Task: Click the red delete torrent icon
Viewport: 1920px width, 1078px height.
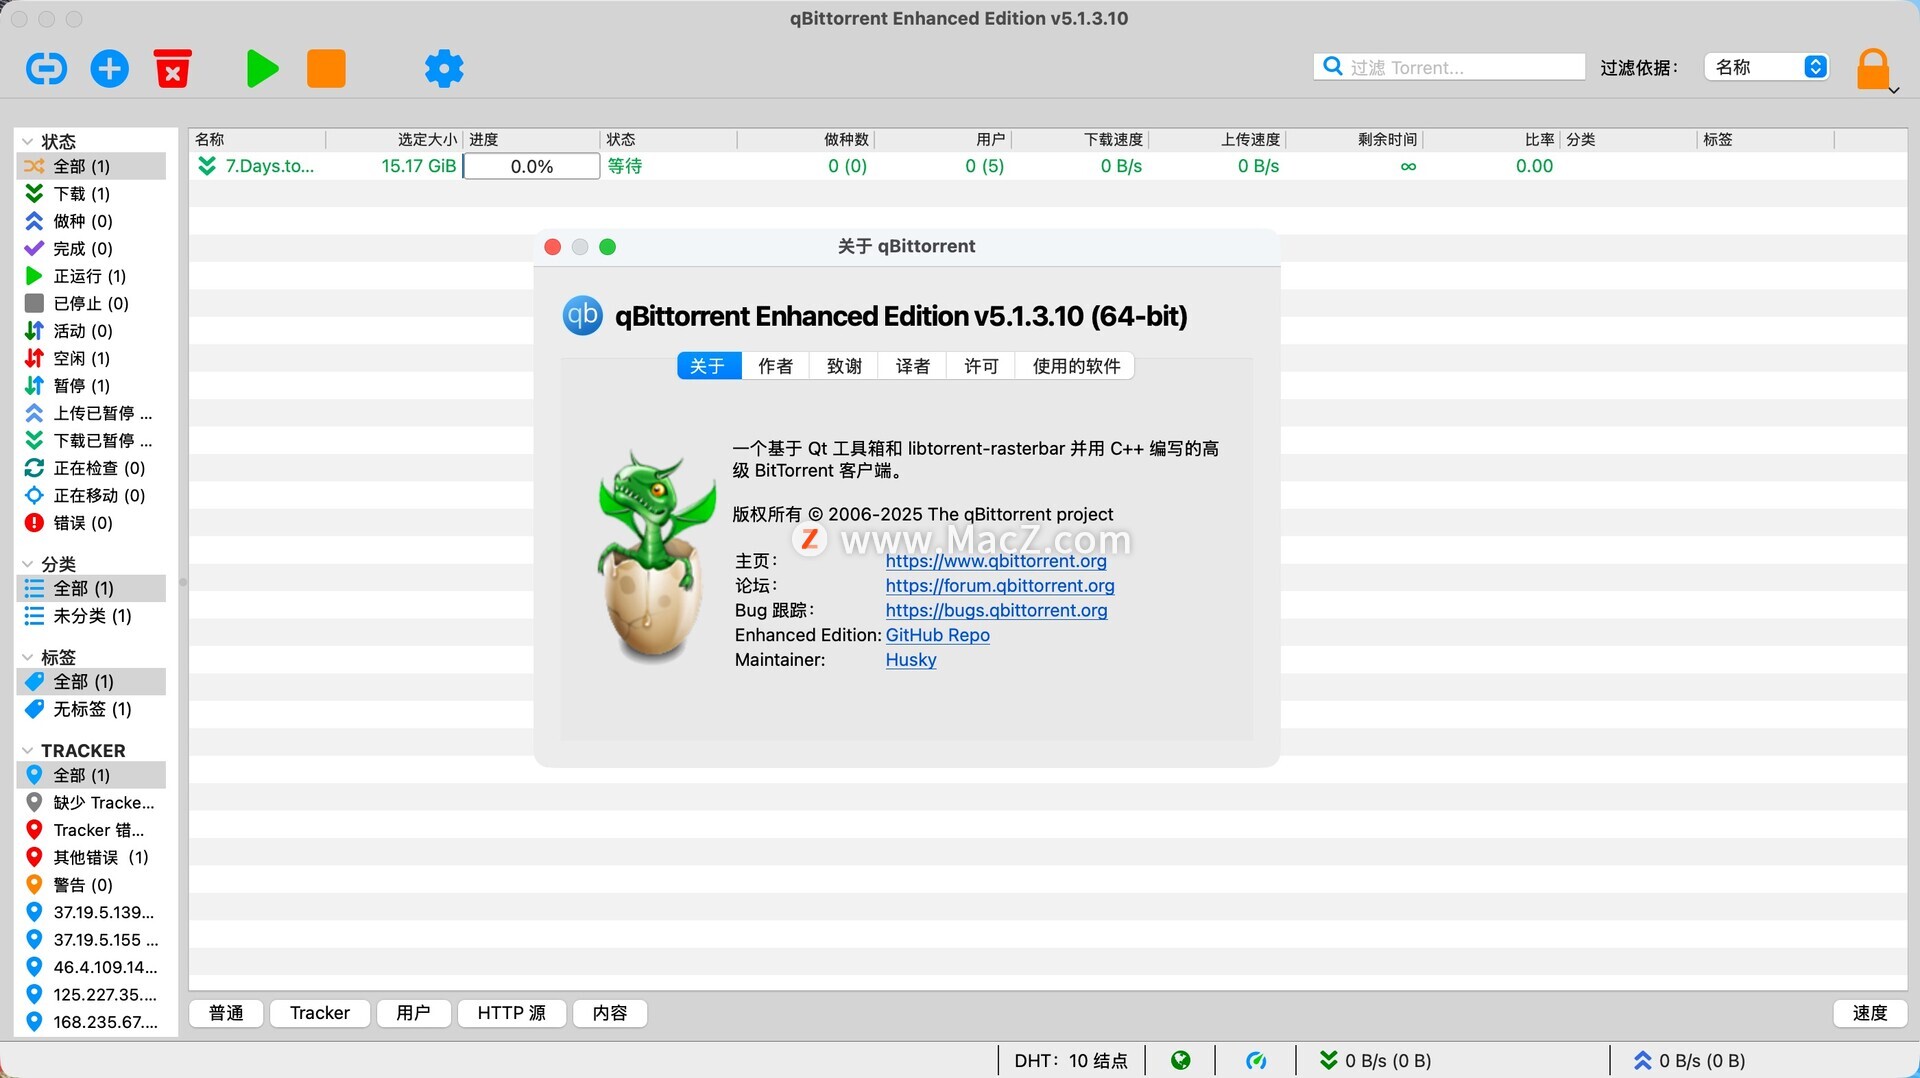Action: click(x=173, y=69)
